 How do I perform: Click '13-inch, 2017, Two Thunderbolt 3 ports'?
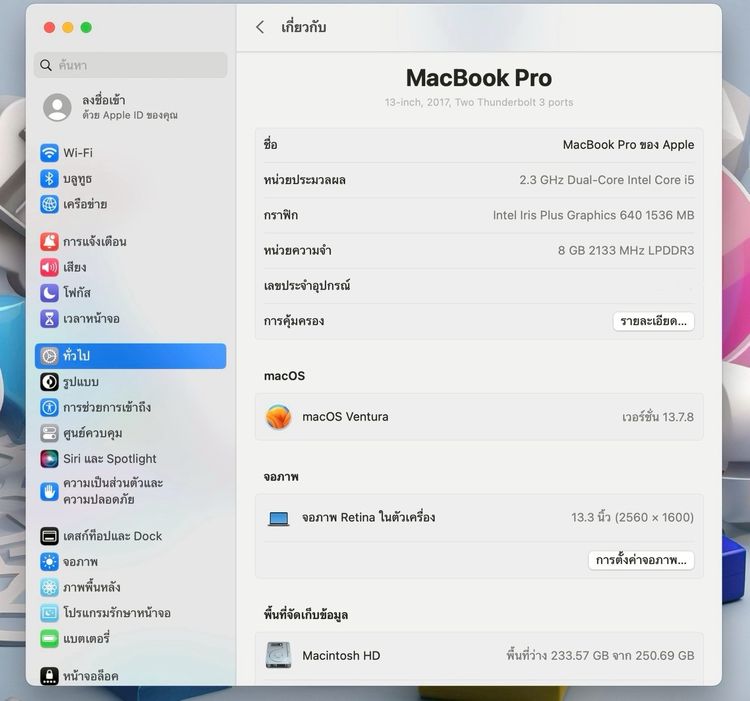point(479,102)
